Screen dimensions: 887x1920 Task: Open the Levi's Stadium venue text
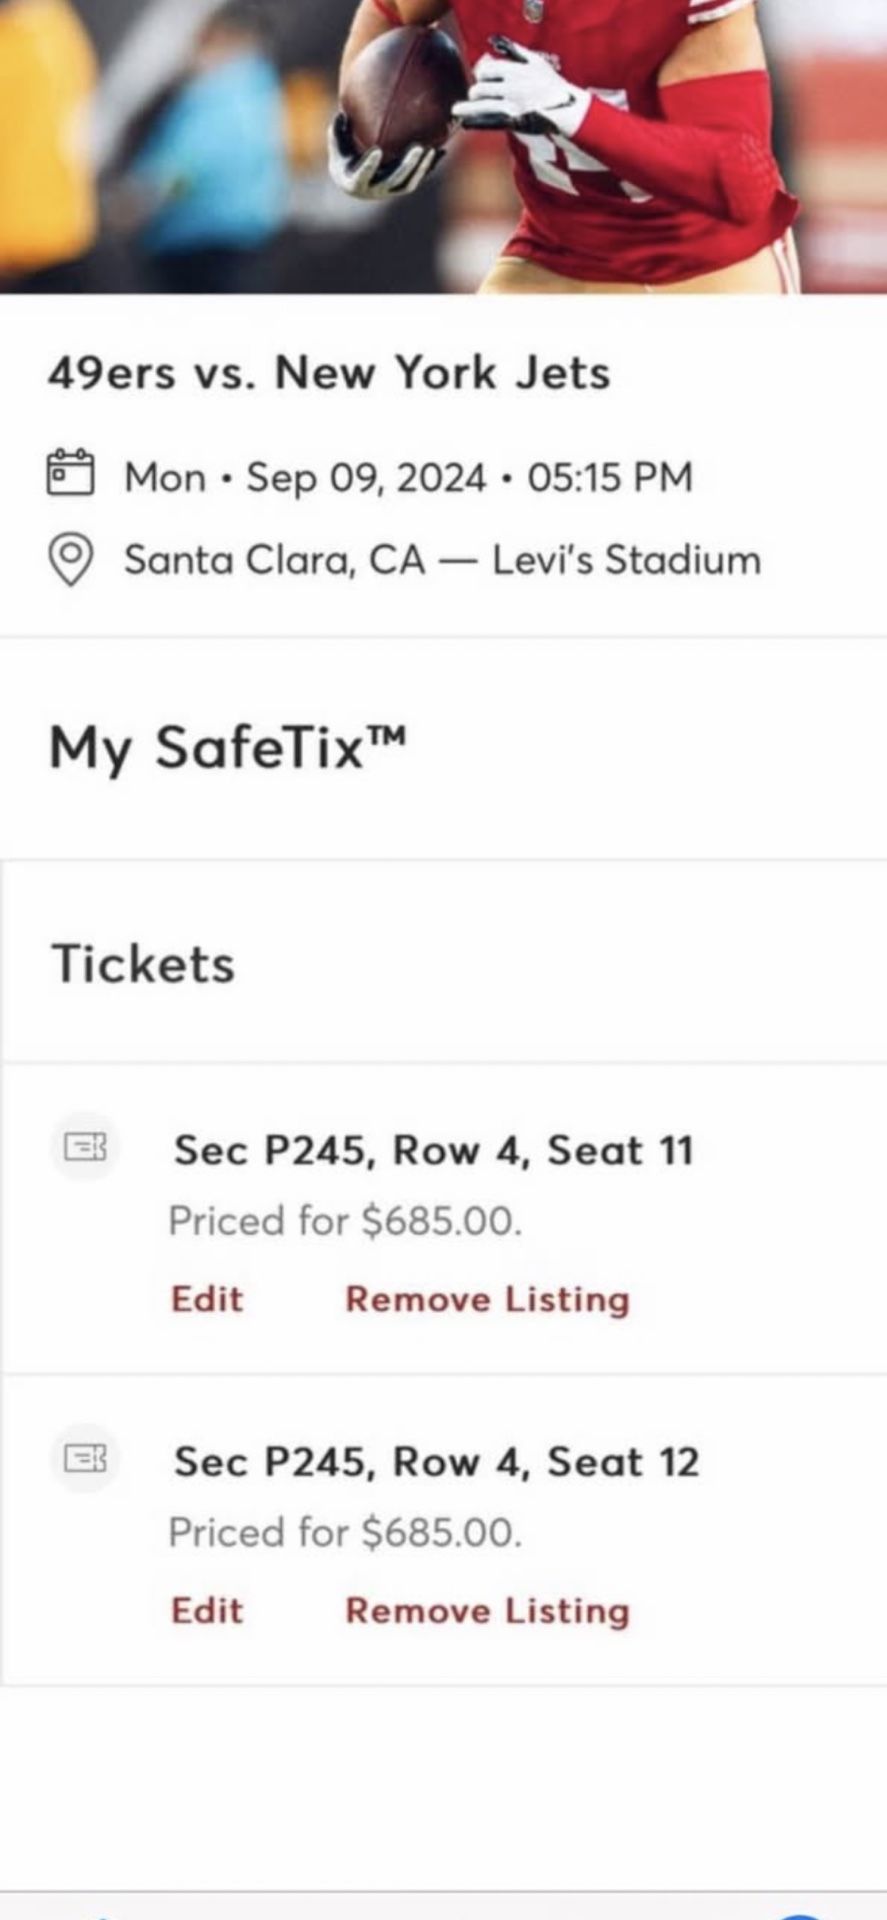pos(626,559)
